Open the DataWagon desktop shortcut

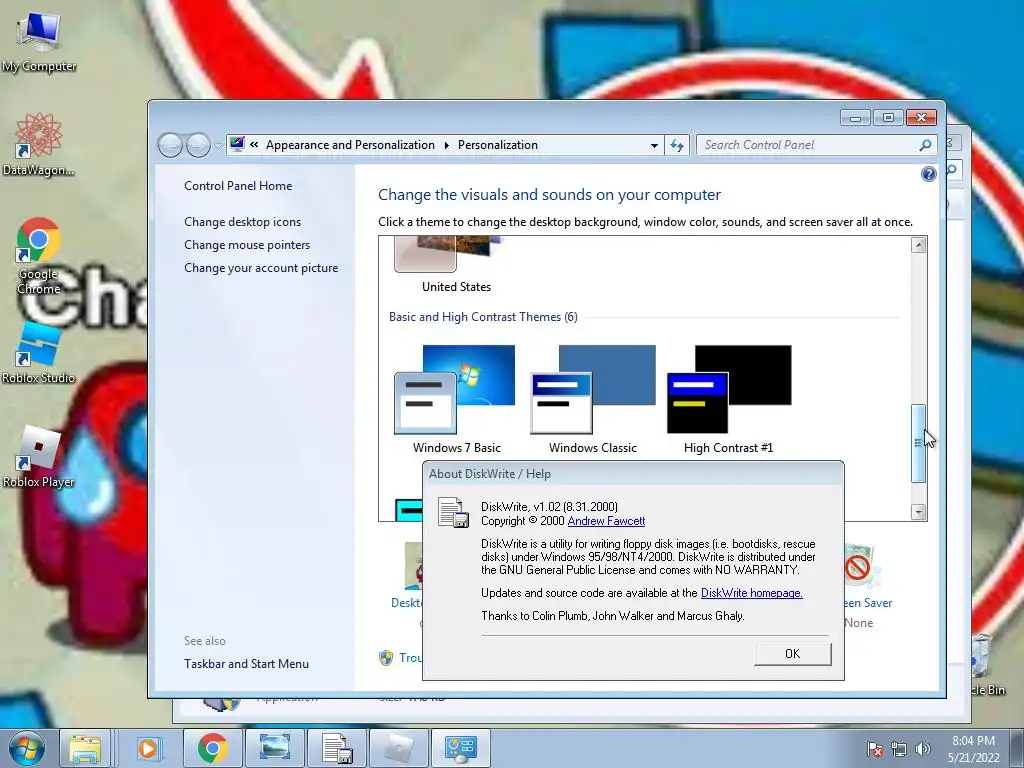click(39, 145)
